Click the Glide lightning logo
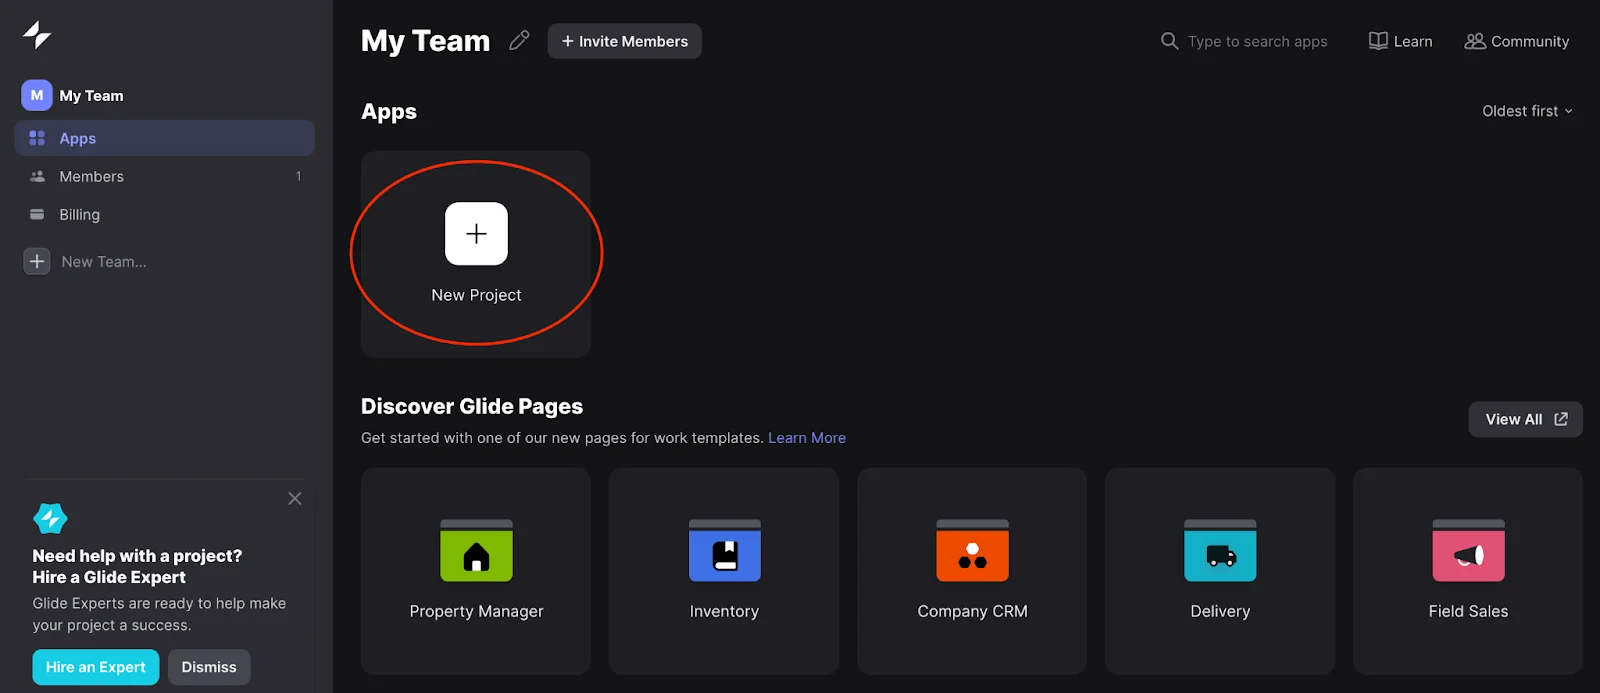 pyautogui.click(x=37, y=35)
